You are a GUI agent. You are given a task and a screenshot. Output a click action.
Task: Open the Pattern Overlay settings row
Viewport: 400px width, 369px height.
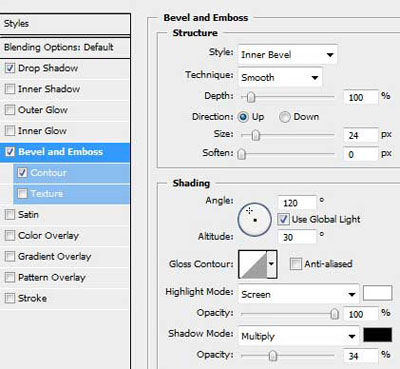coord(65,277)
